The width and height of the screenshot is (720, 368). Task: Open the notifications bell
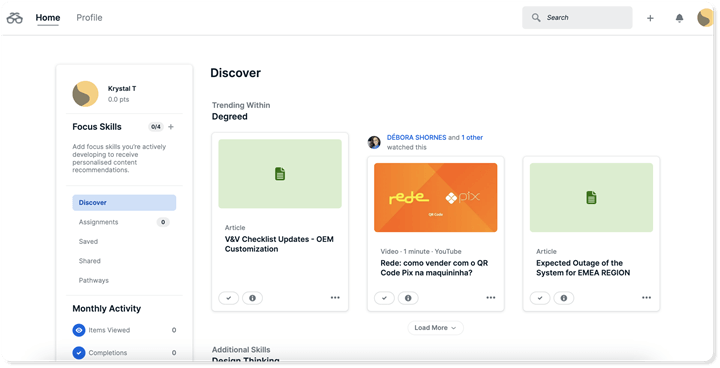(x=679, y=18)
